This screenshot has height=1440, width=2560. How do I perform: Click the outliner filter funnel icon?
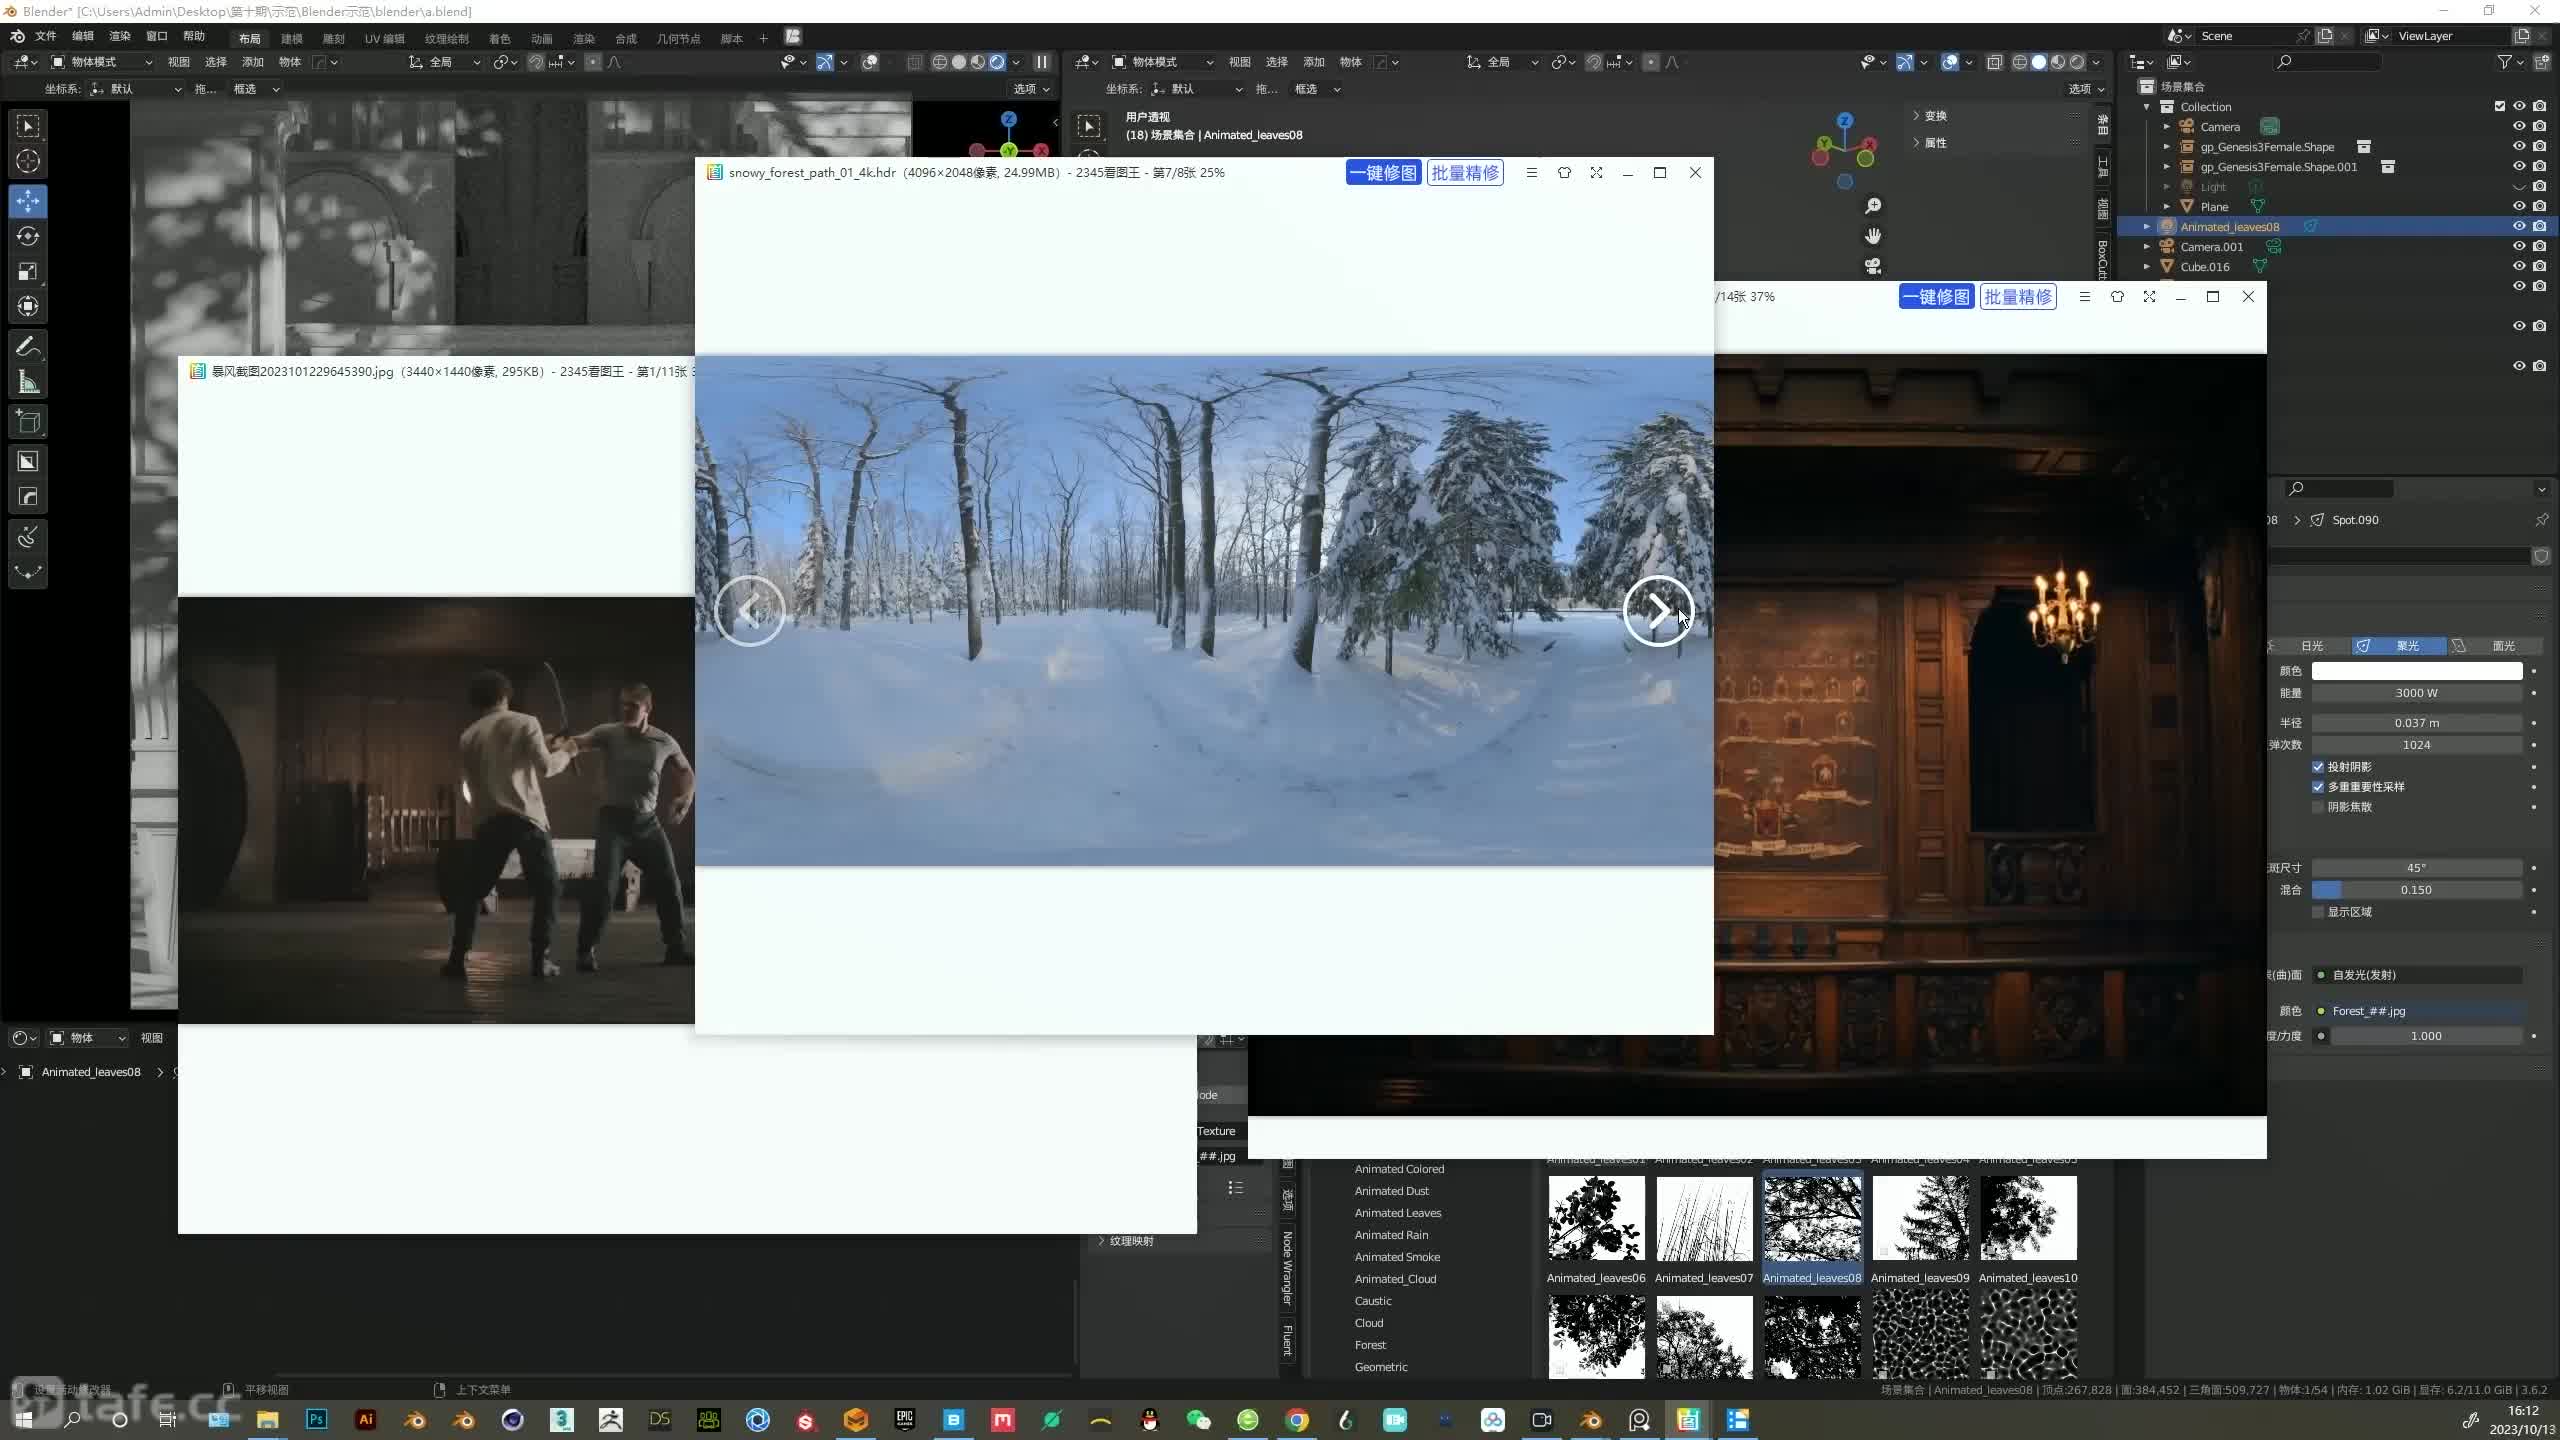click(x=2504, y=62)
